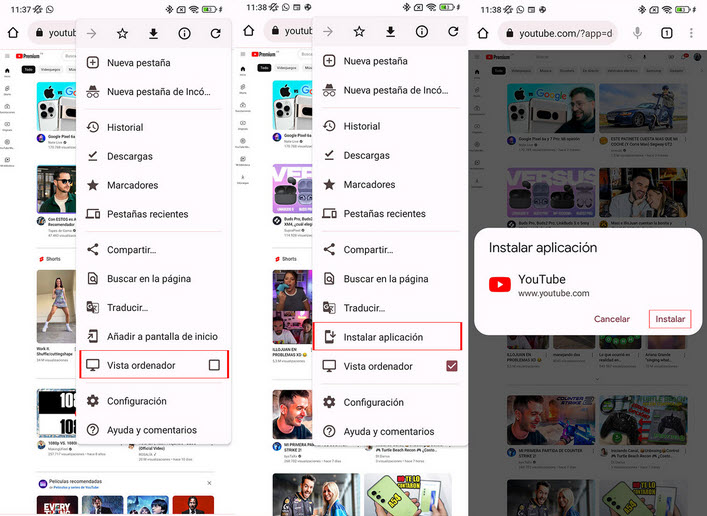
Task: Open Marcadores in the left menu
Action: coord(154,185)
